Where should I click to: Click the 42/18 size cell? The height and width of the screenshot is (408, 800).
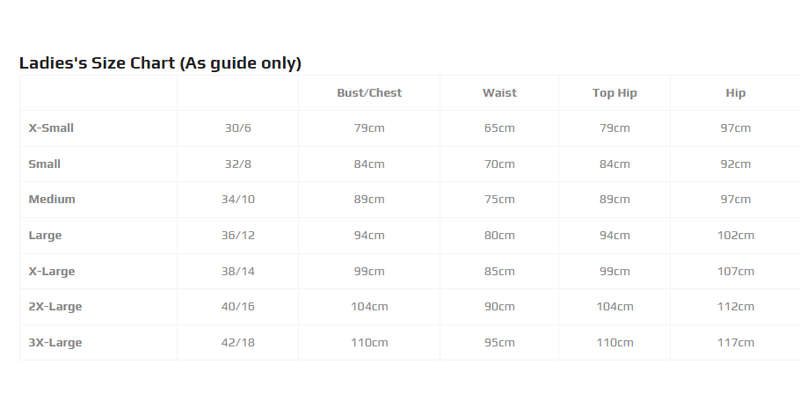click(238, 343)
